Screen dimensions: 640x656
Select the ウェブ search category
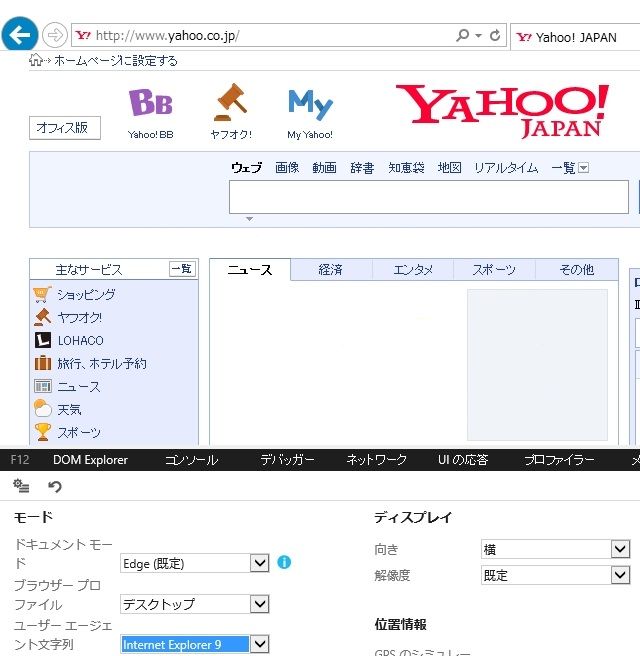pos(247,168)
